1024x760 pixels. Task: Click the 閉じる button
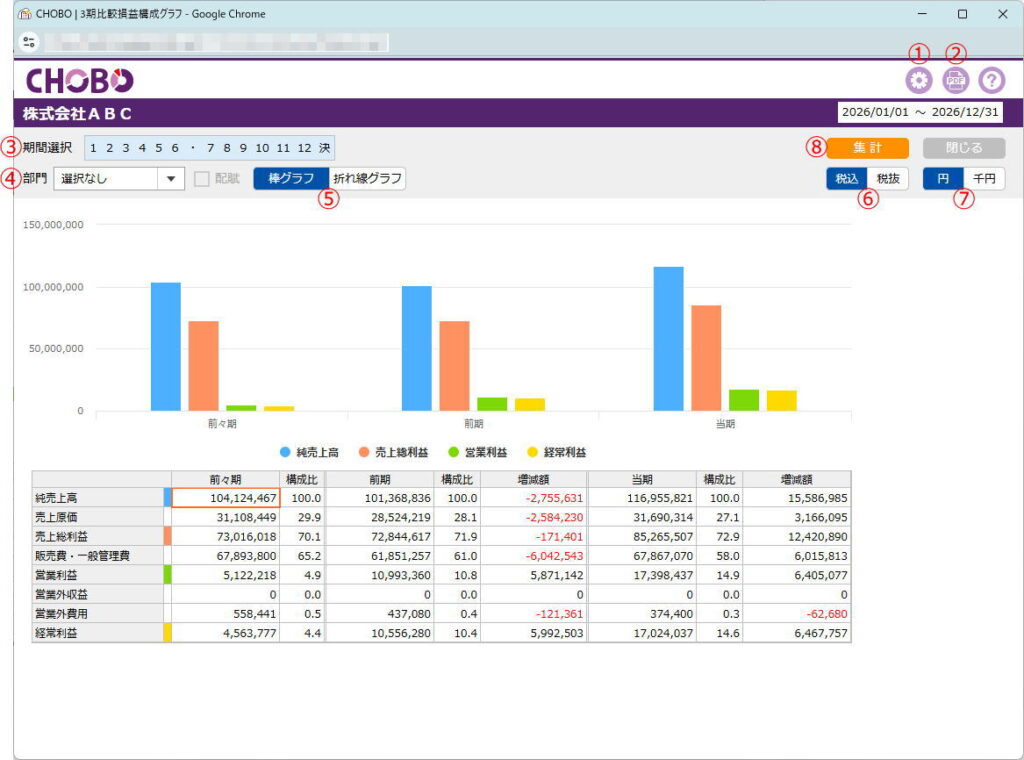pos(964,147)
